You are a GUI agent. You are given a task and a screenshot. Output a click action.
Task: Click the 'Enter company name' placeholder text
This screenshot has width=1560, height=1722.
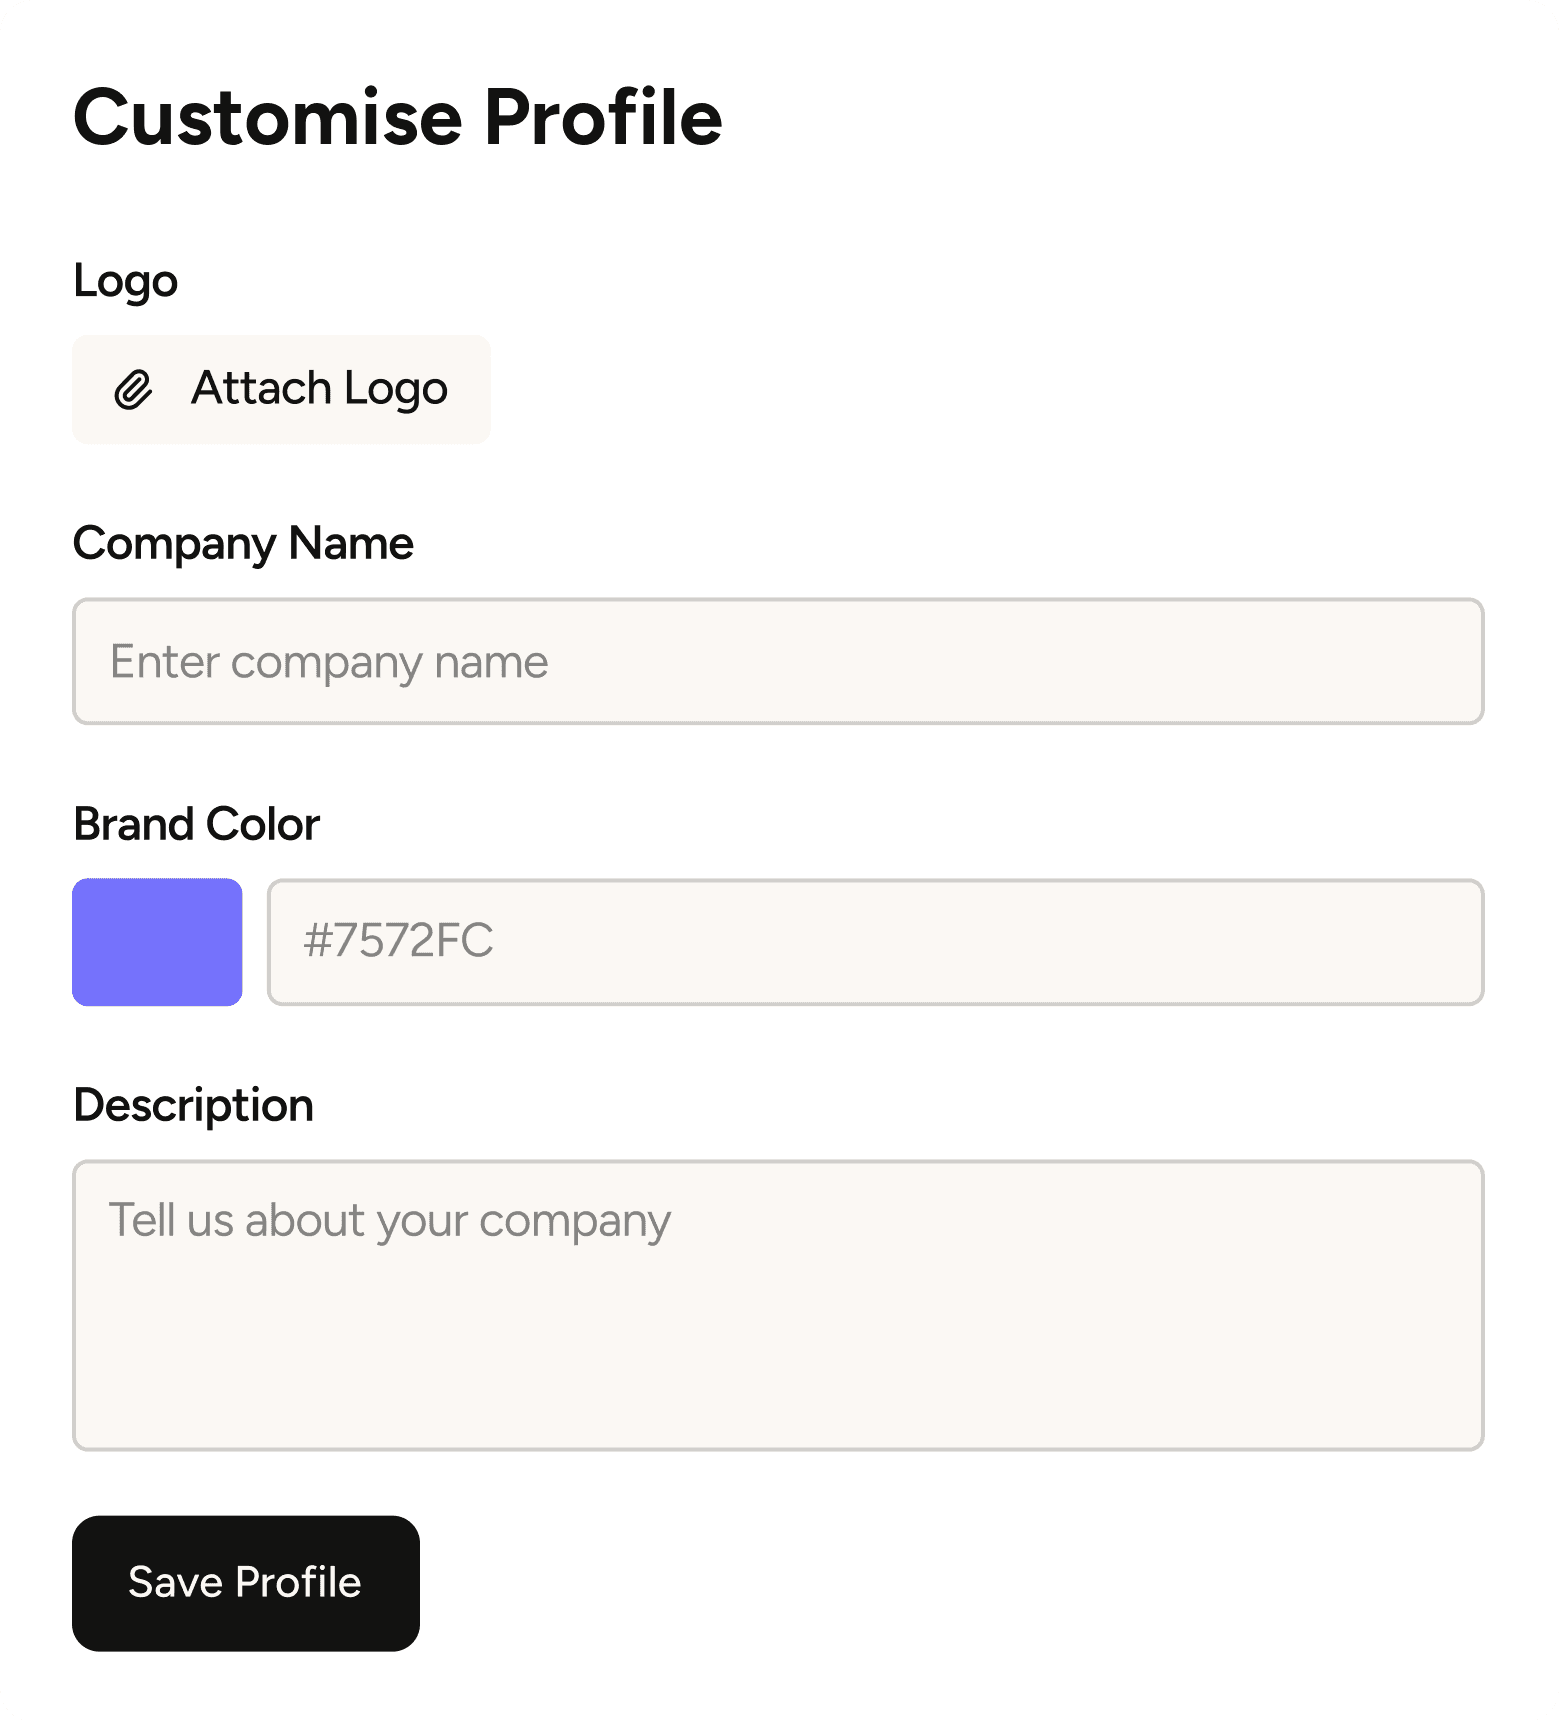click(x=329, y=663)
